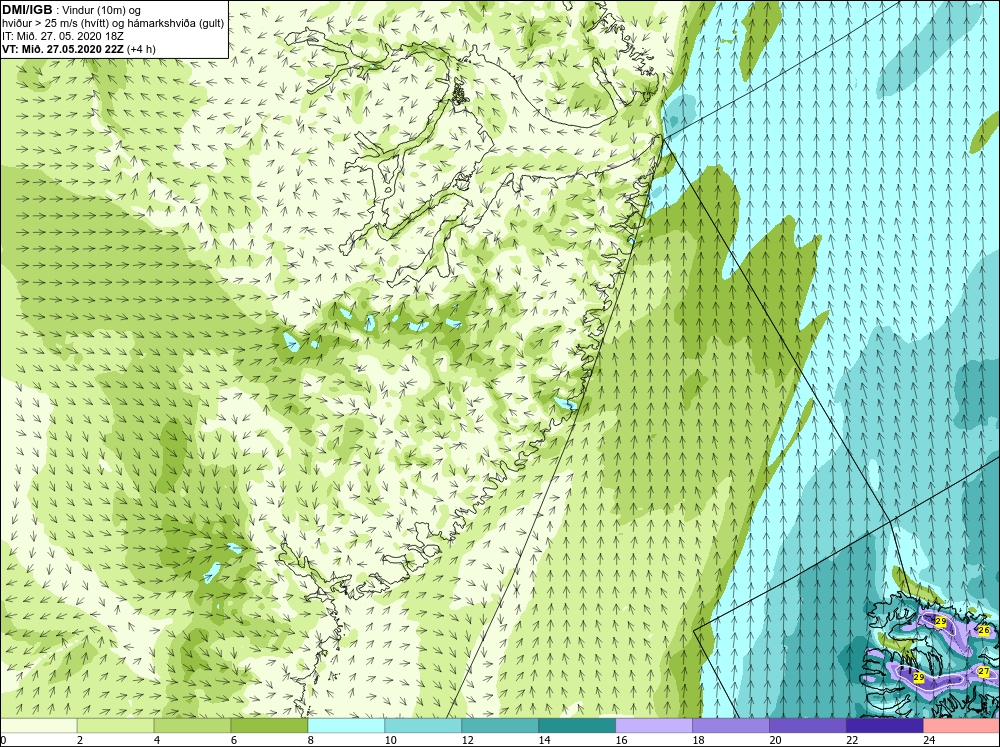The image size is (1000, 747).
Task: Click the scale value 16 under the colorbar
Action: [x=621, y=740]
